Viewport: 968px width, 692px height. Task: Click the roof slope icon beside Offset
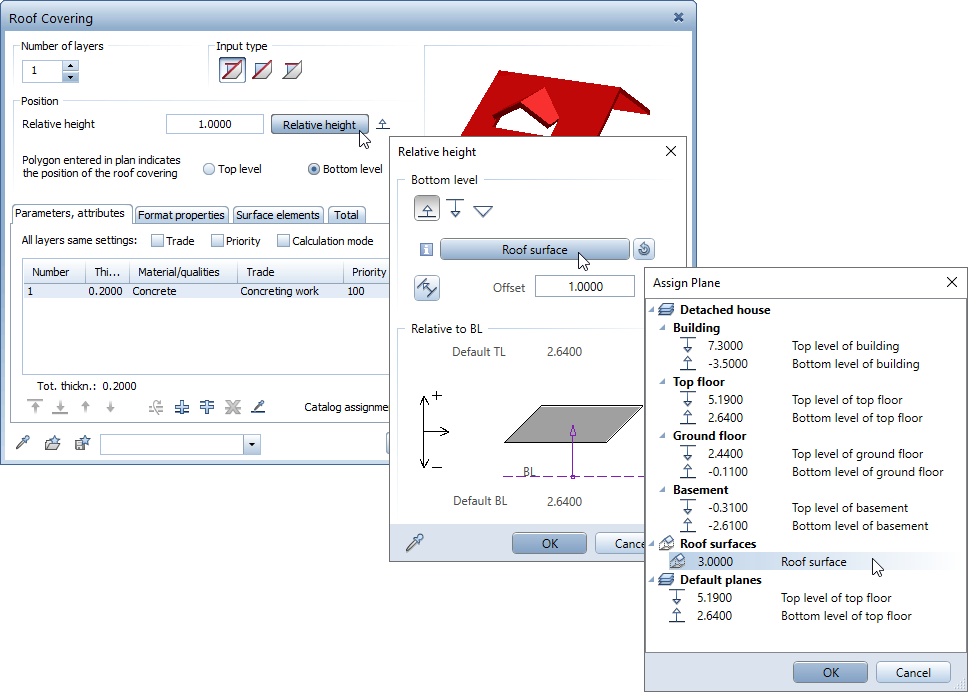point(427,288)
